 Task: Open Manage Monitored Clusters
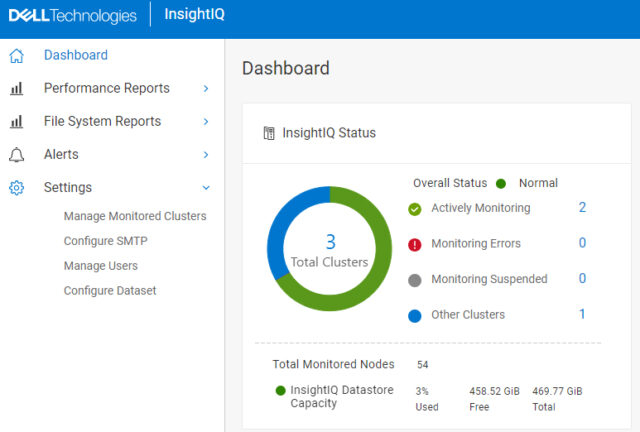pos(135,216)
